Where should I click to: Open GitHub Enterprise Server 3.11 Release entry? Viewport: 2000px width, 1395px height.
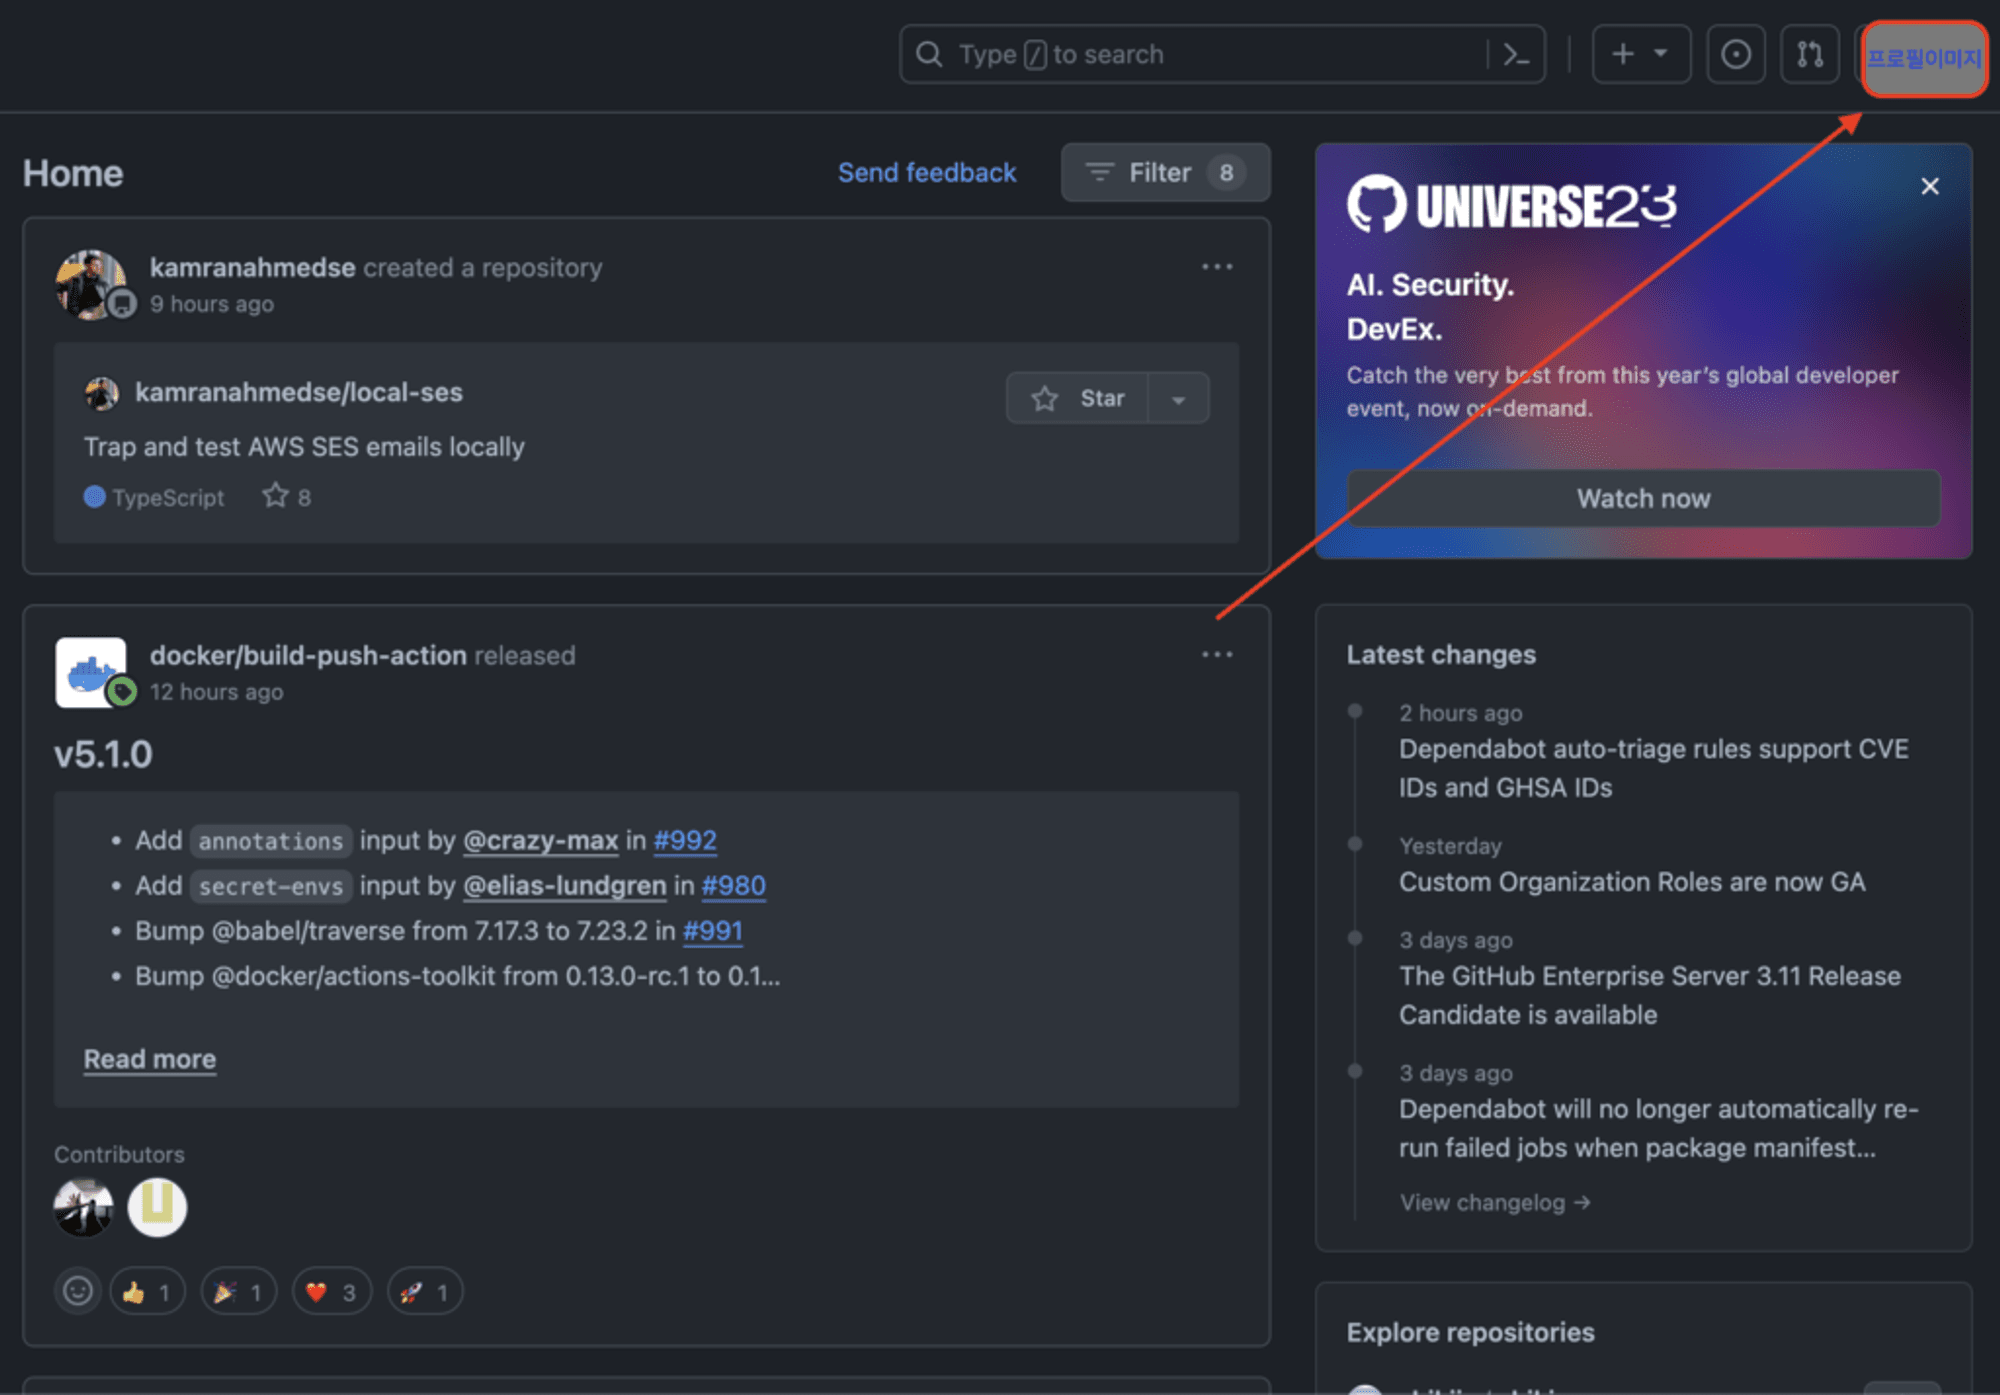1650,995
